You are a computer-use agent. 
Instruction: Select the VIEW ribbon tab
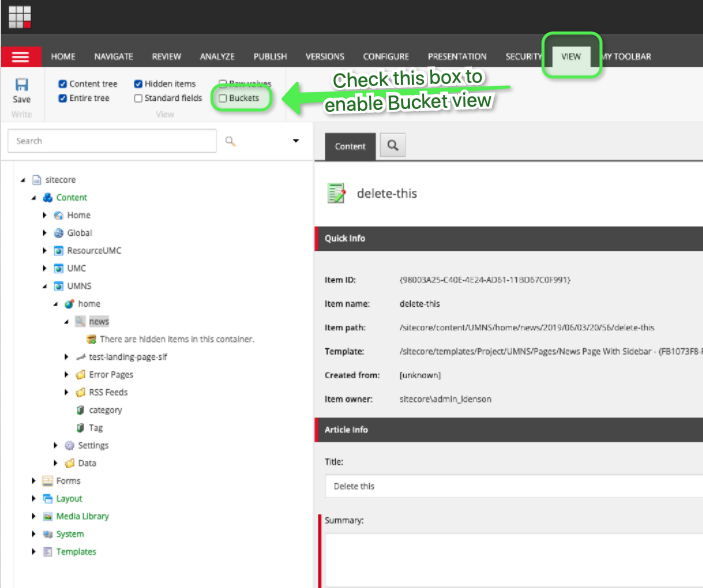point(571,57)
